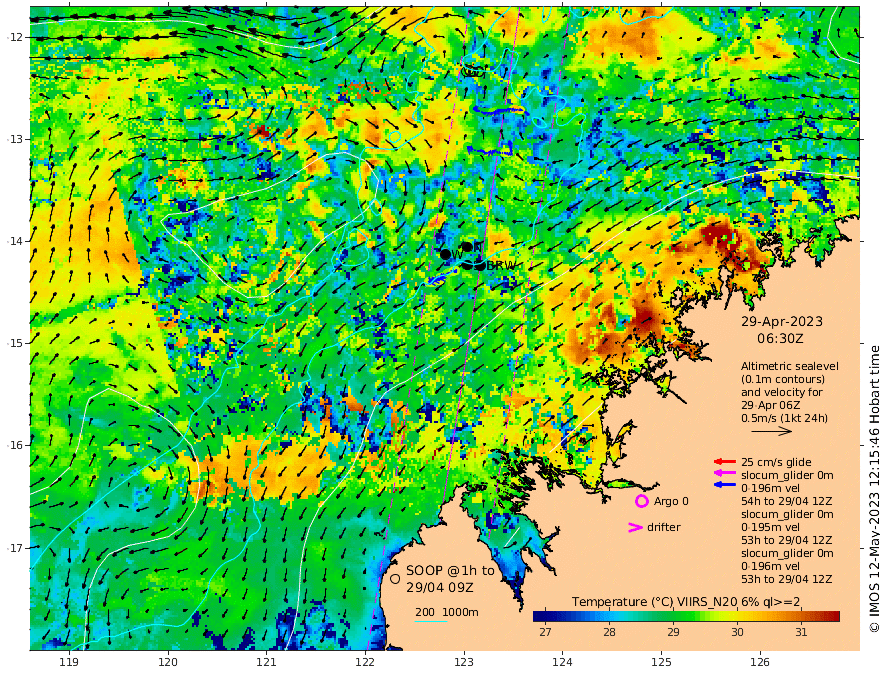Click the magenta drifter arrowhead legend icon

(635, 527)
